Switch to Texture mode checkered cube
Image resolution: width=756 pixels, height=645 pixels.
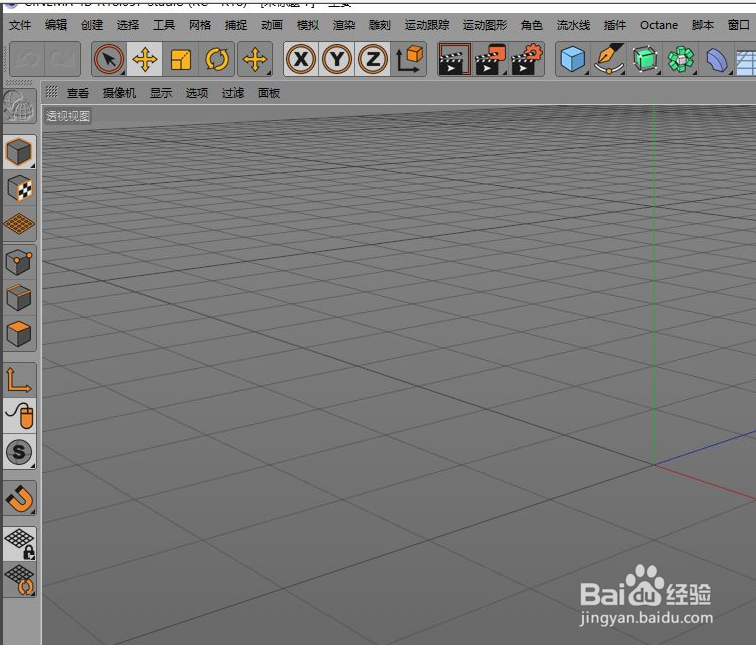[19, 188]
